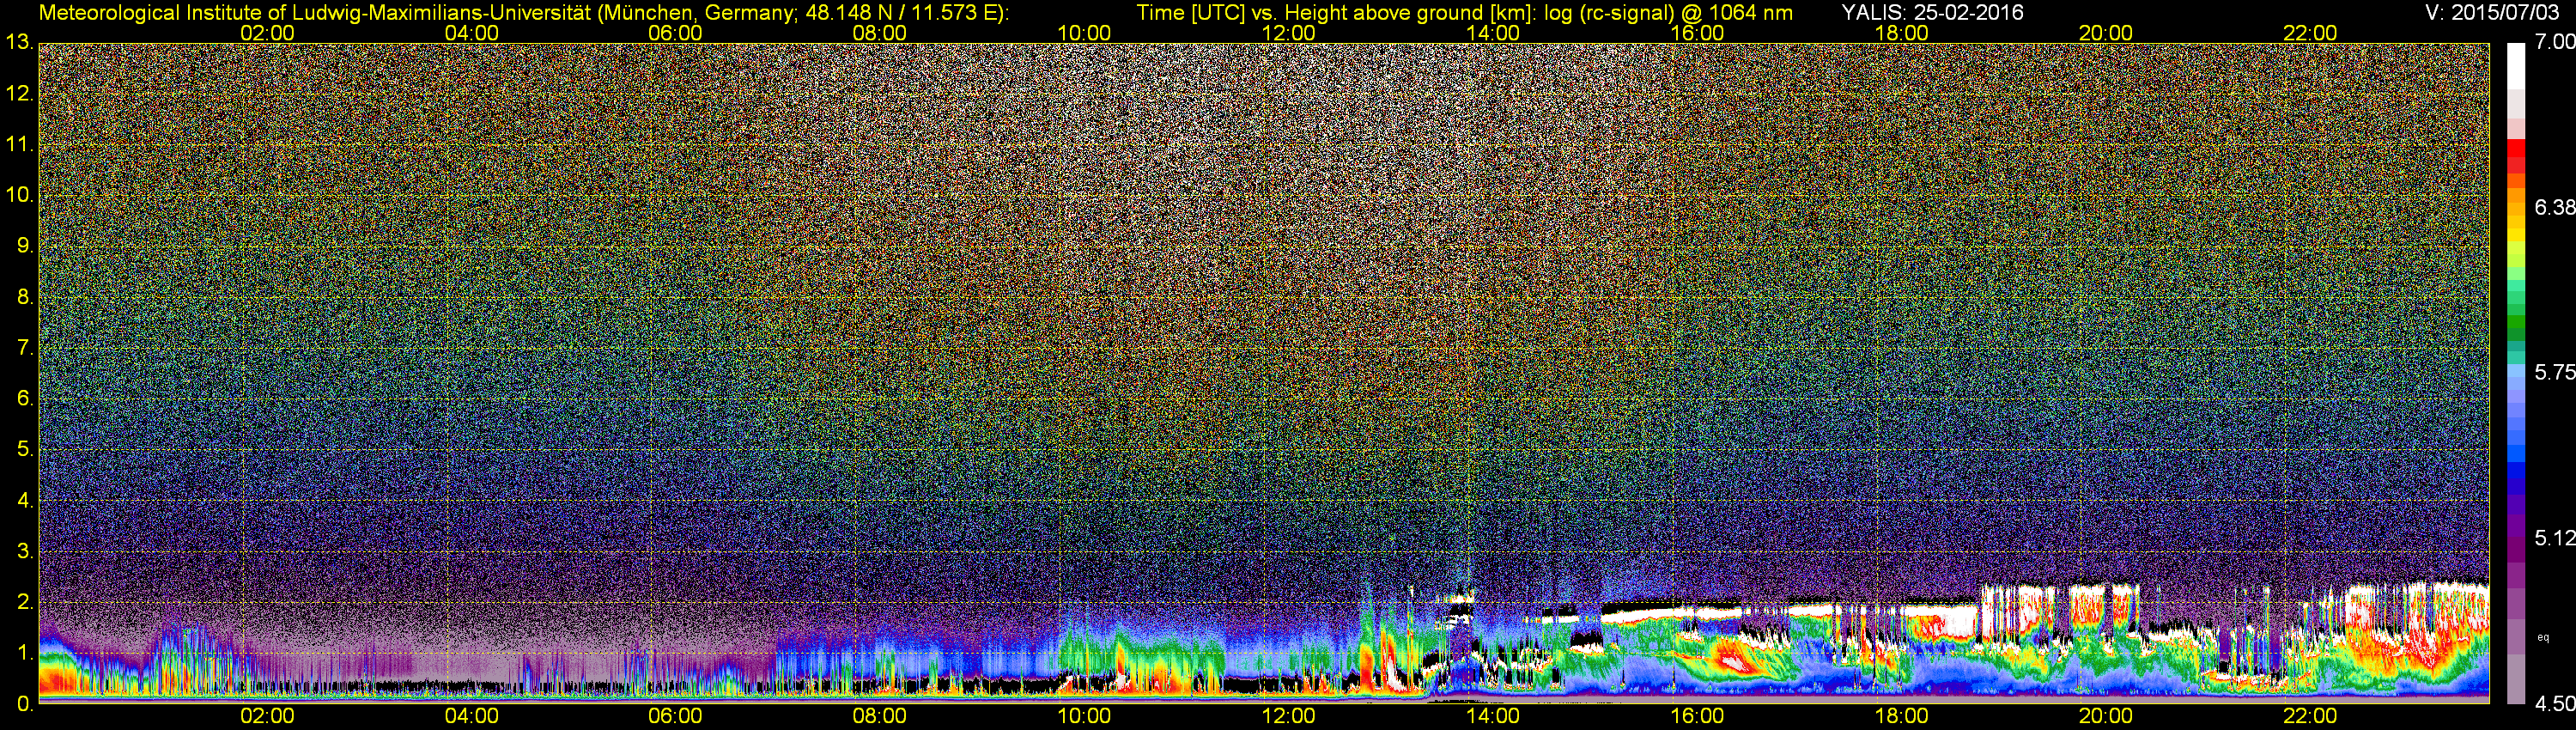Click the 08:00 label on the bottom time axis
The width and height of the screenshot is (2576, 730).
[880, 717]
